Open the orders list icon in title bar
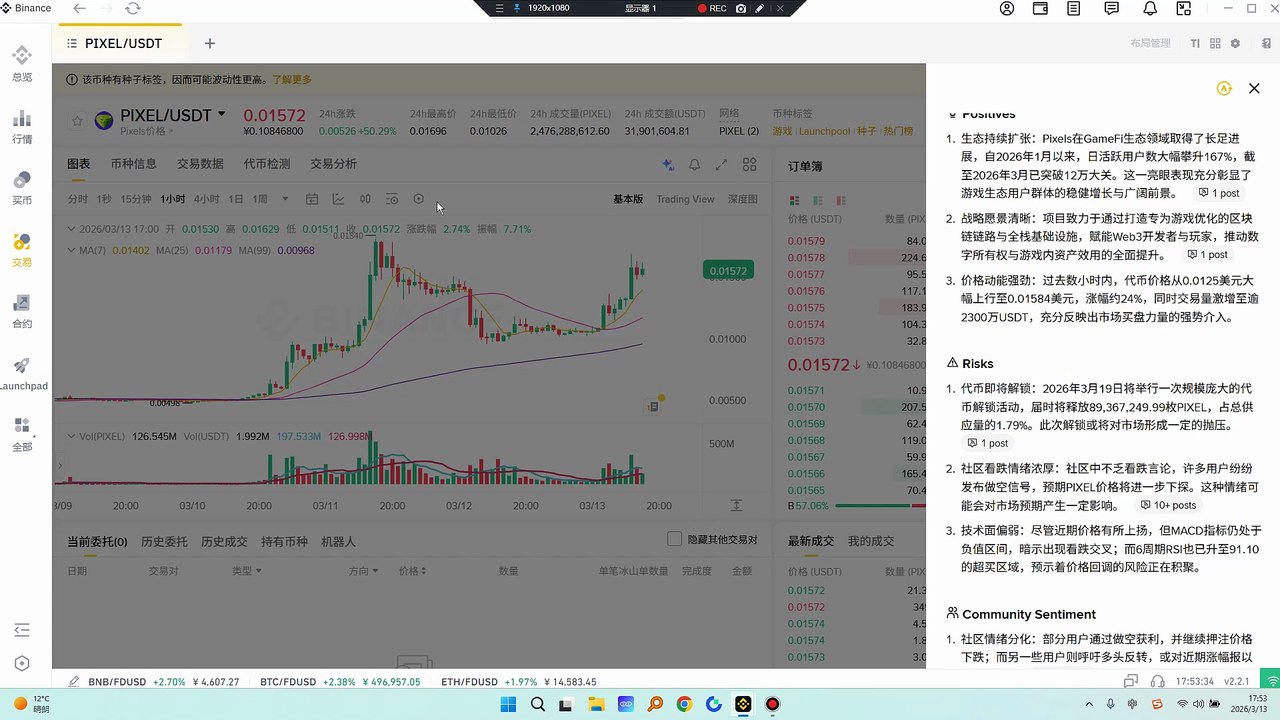The height and width of the screenshot is (720, 1280). 1074,8
